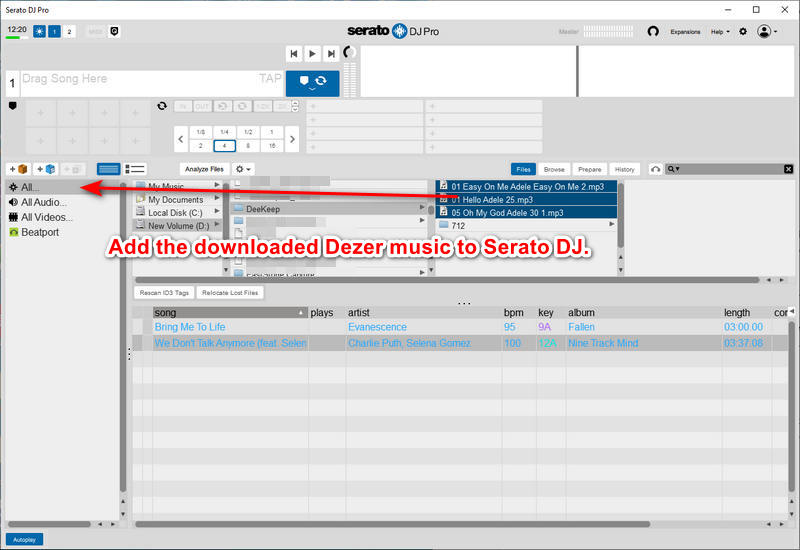Select the 05 Oh My God Adele file
Viewport: 800px width, 550px height.
click(526, 213)
